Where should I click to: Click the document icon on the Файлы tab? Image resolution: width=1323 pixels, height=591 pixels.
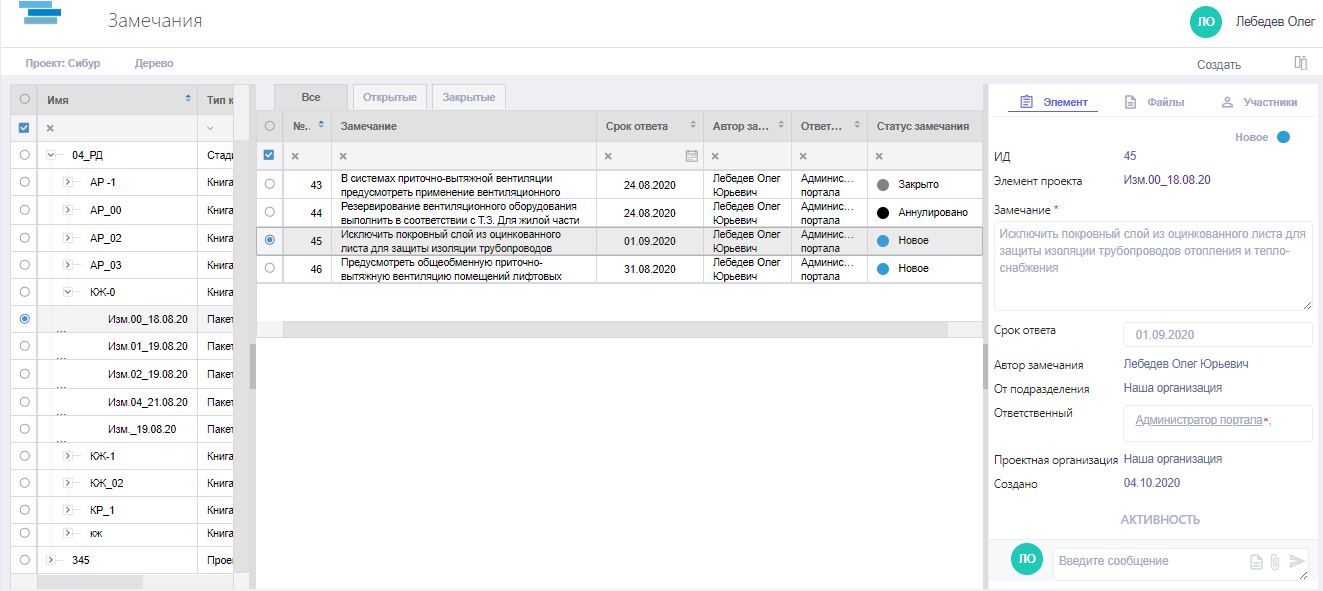tap(1130, 102)
